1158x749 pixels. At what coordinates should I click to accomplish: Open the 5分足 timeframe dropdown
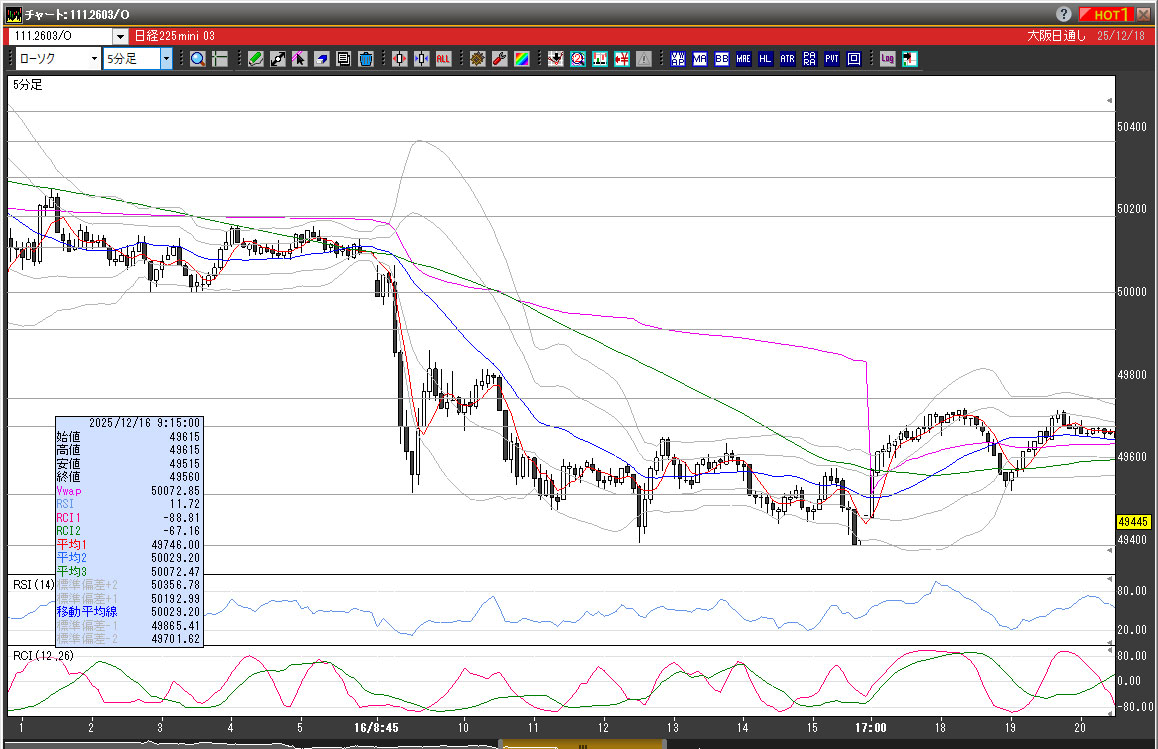click(x=166, y=59)
